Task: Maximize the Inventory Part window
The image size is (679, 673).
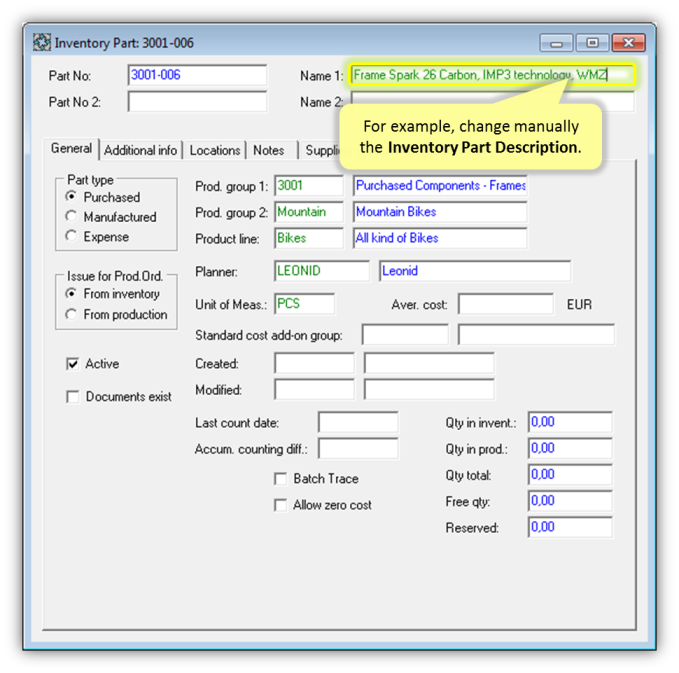Action: pos(592,43)
